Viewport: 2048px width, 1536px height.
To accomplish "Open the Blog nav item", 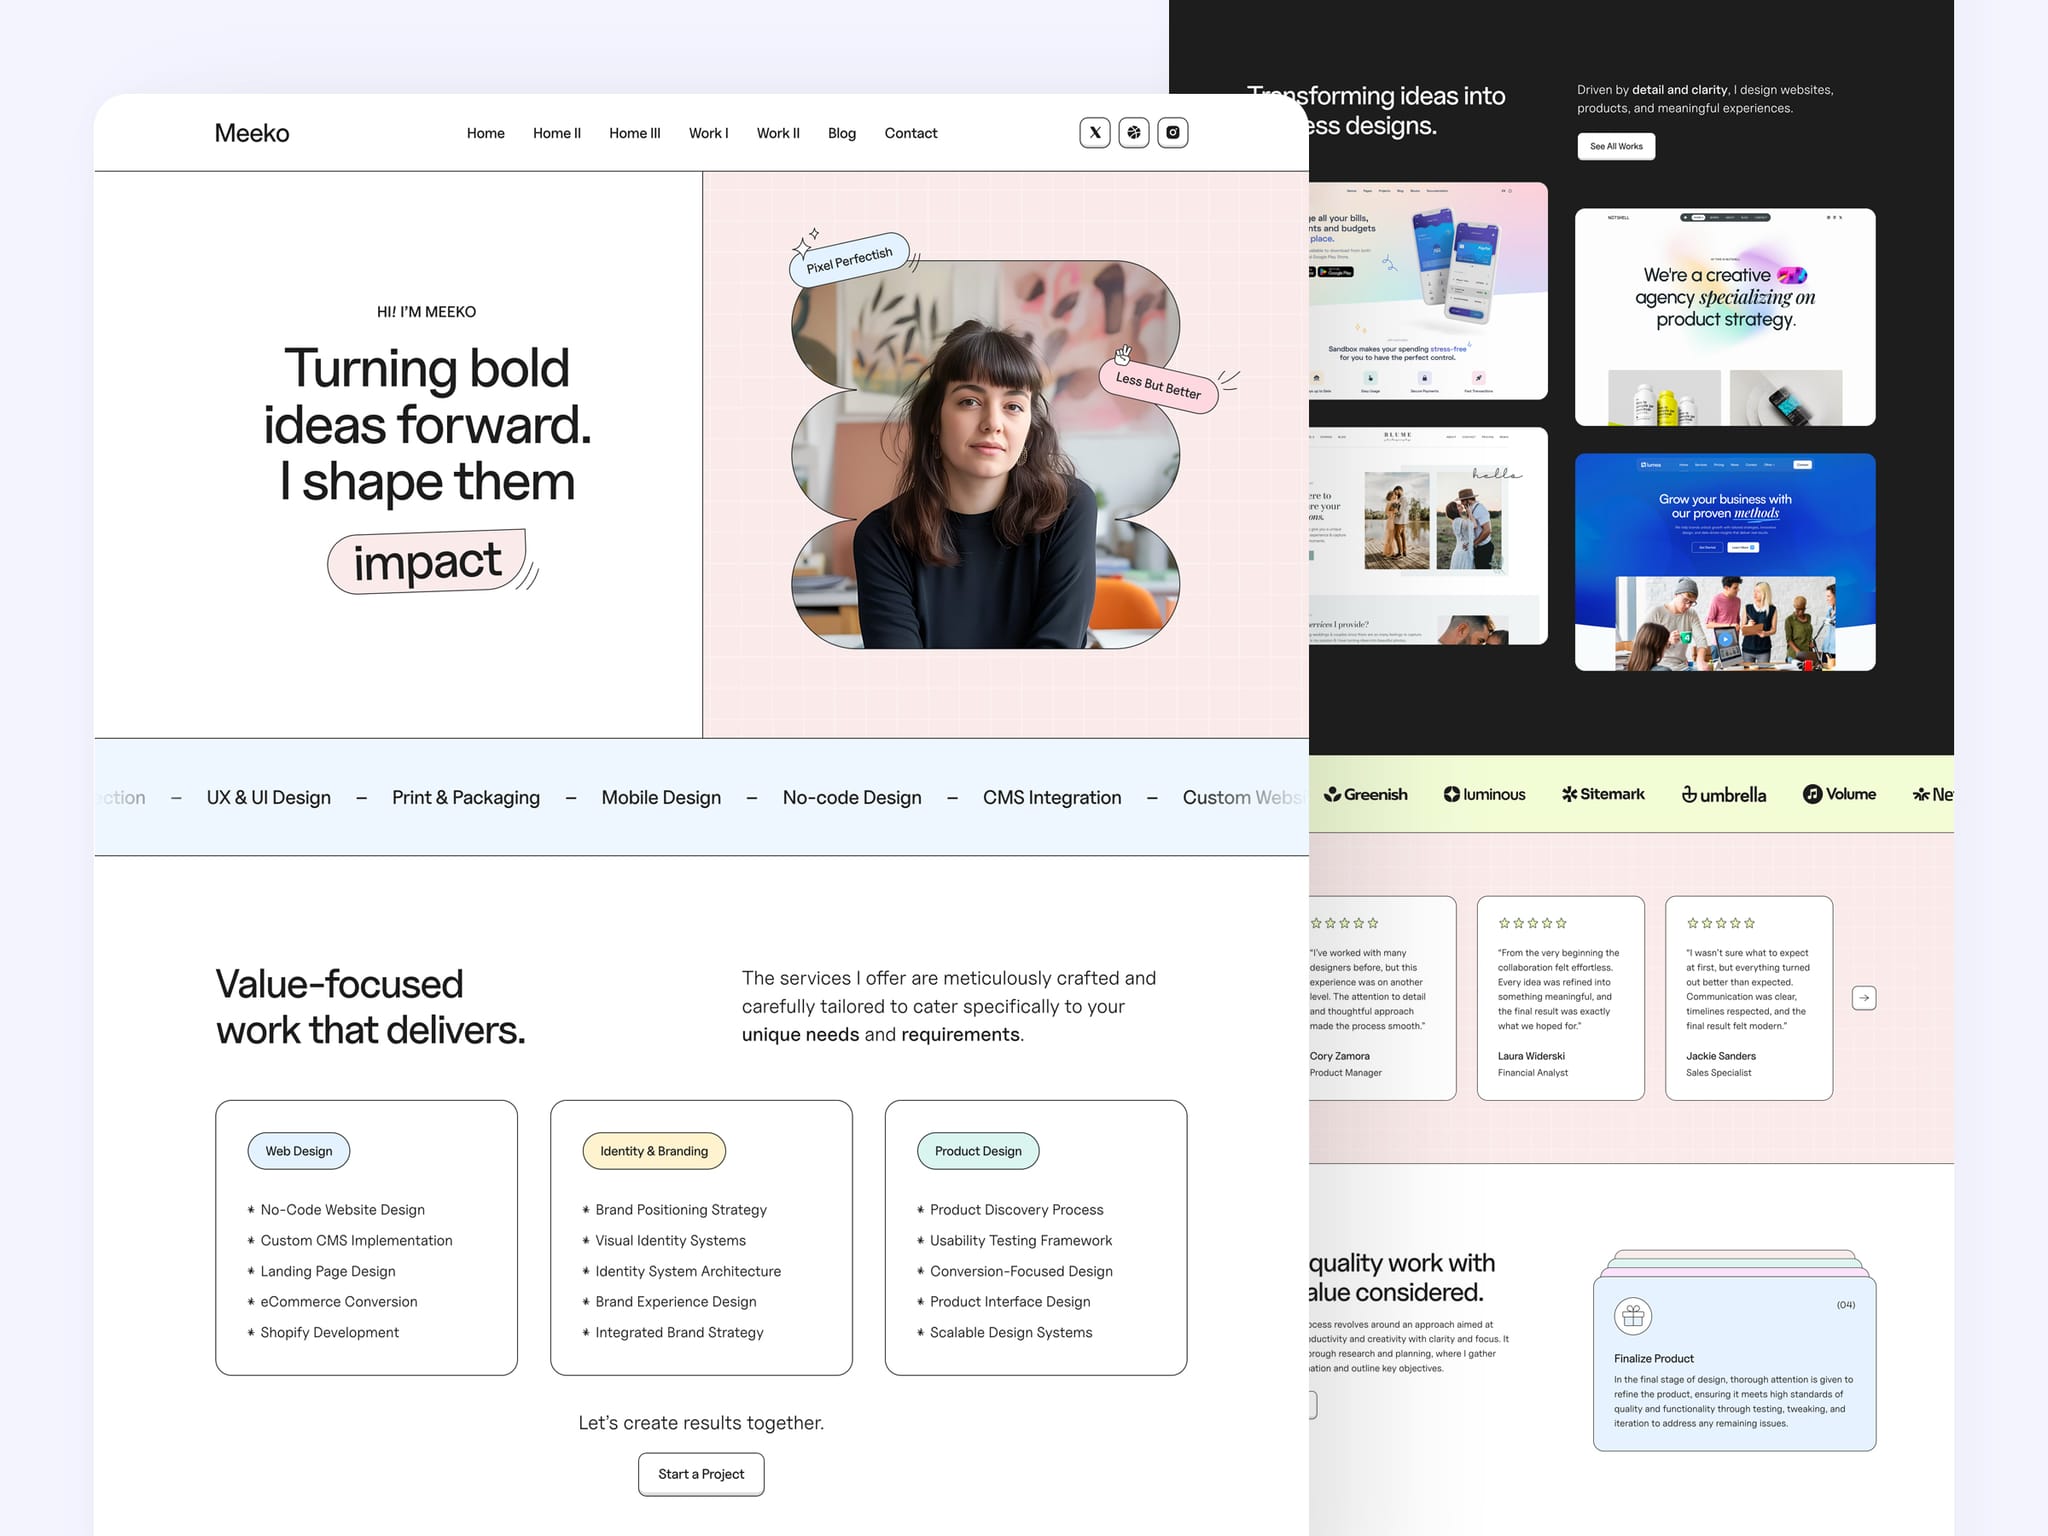I will [x=842, y=133].
